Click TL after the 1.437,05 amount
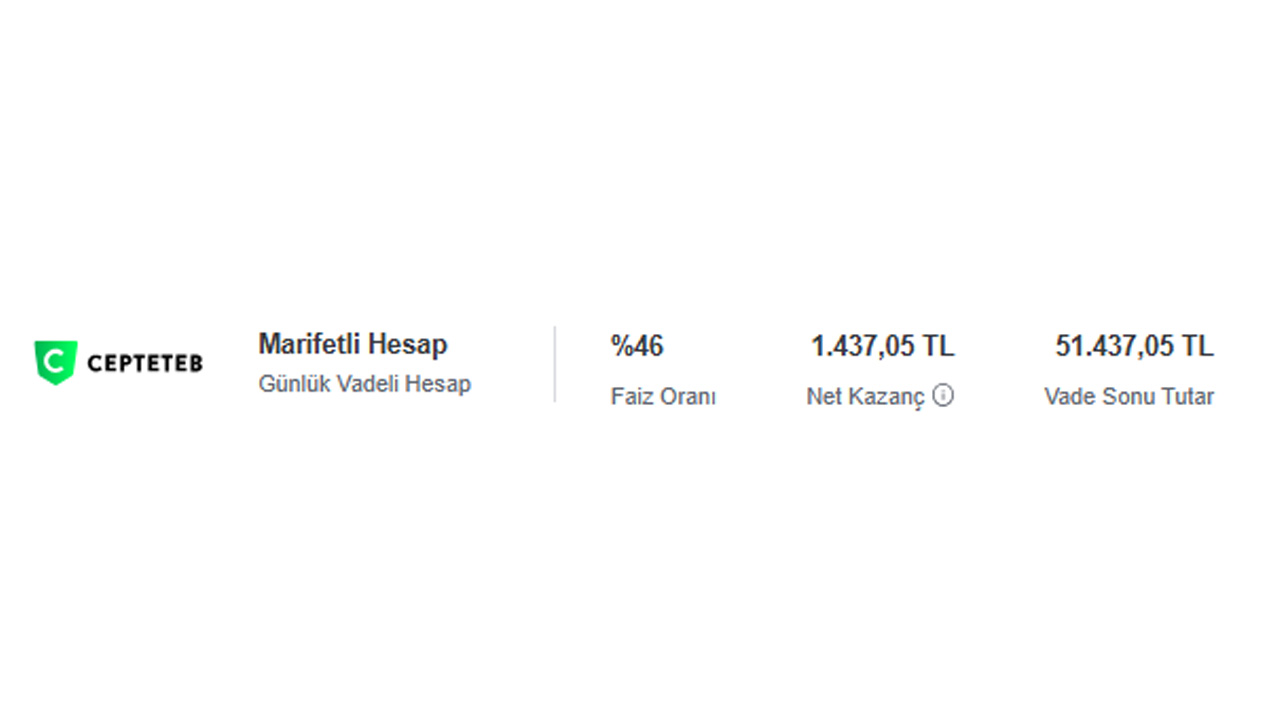This screenshot has width=1280, height=720. [938, 346]
